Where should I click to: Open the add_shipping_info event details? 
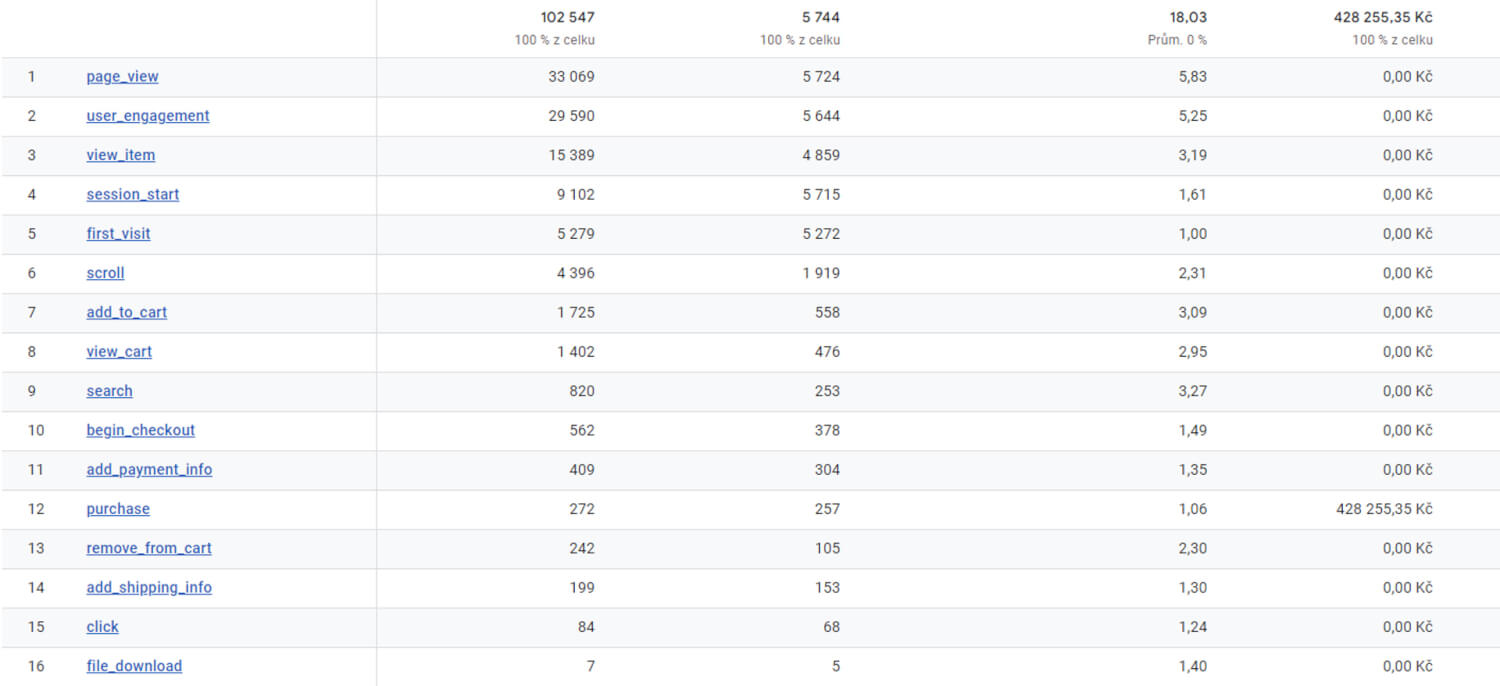point(149,587)
